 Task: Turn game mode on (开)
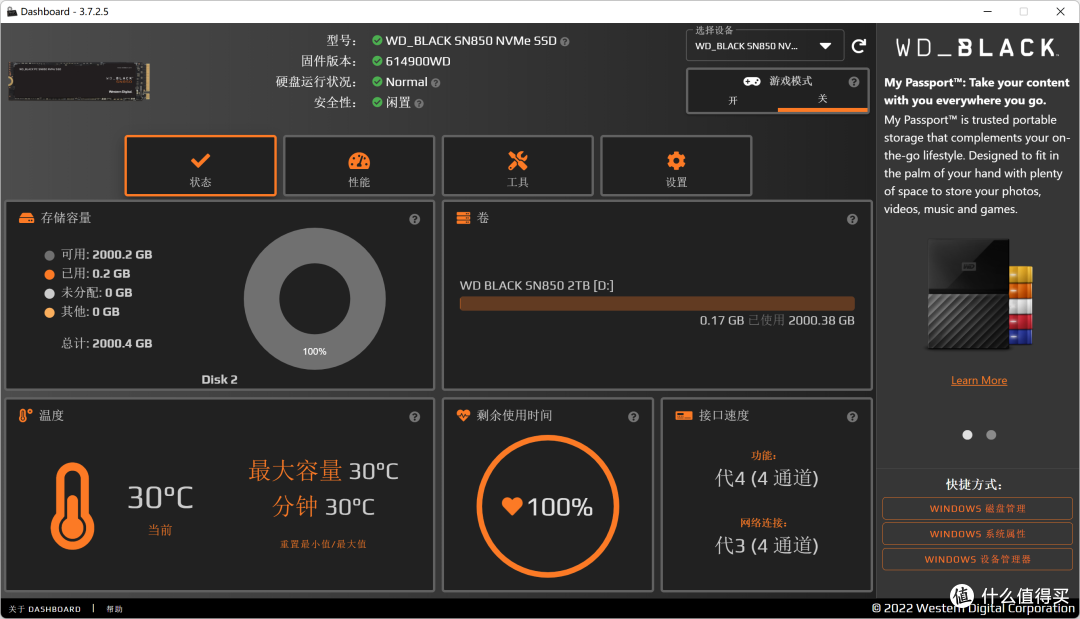pos(733,101)
